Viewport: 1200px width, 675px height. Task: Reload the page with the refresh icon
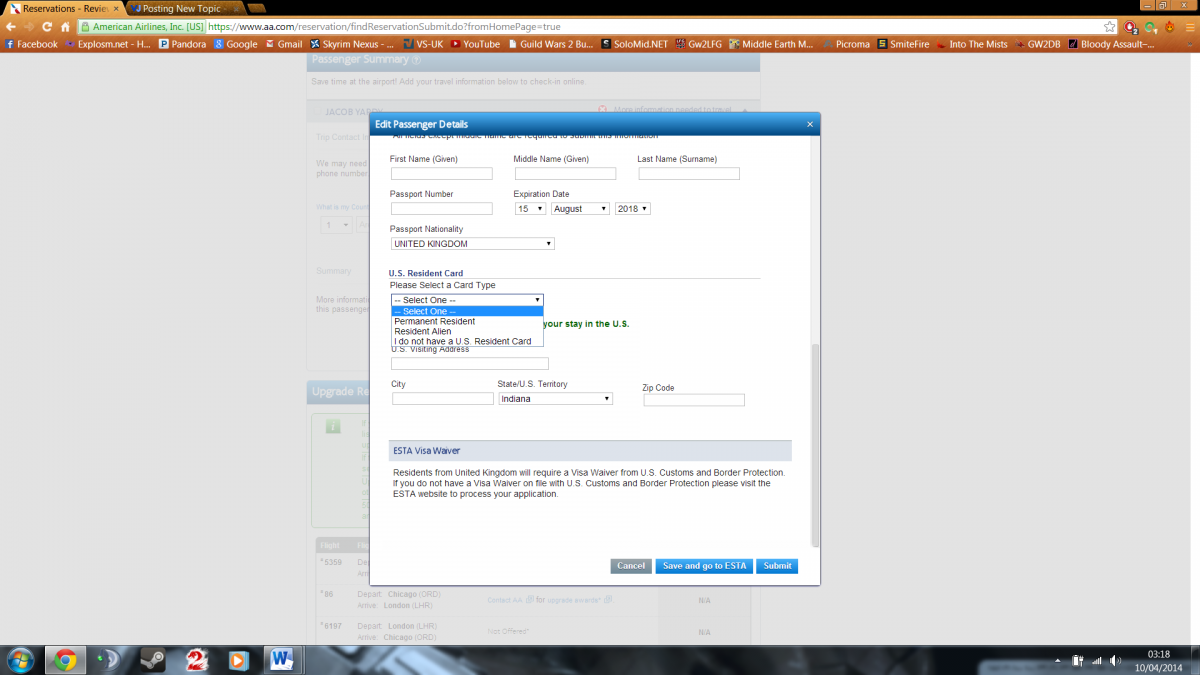click(46, 27)
